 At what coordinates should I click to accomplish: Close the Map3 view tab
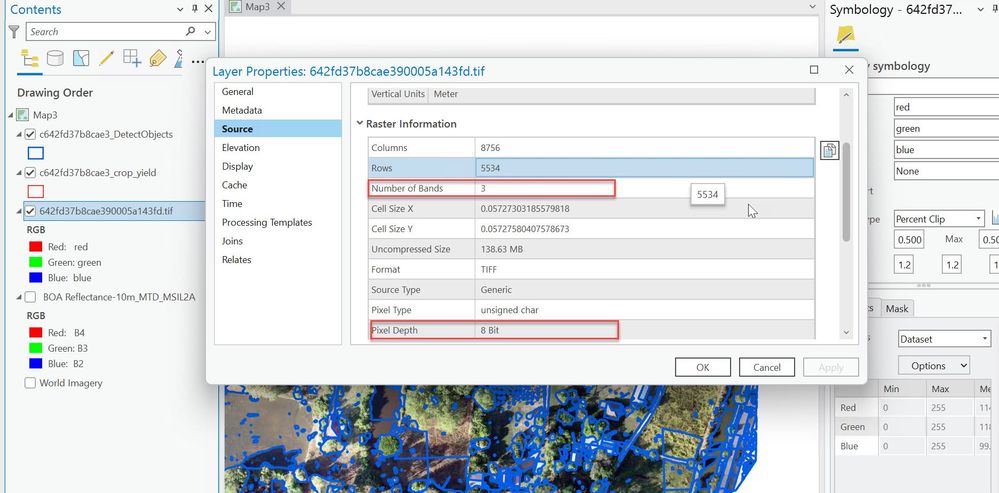point(281,6)
